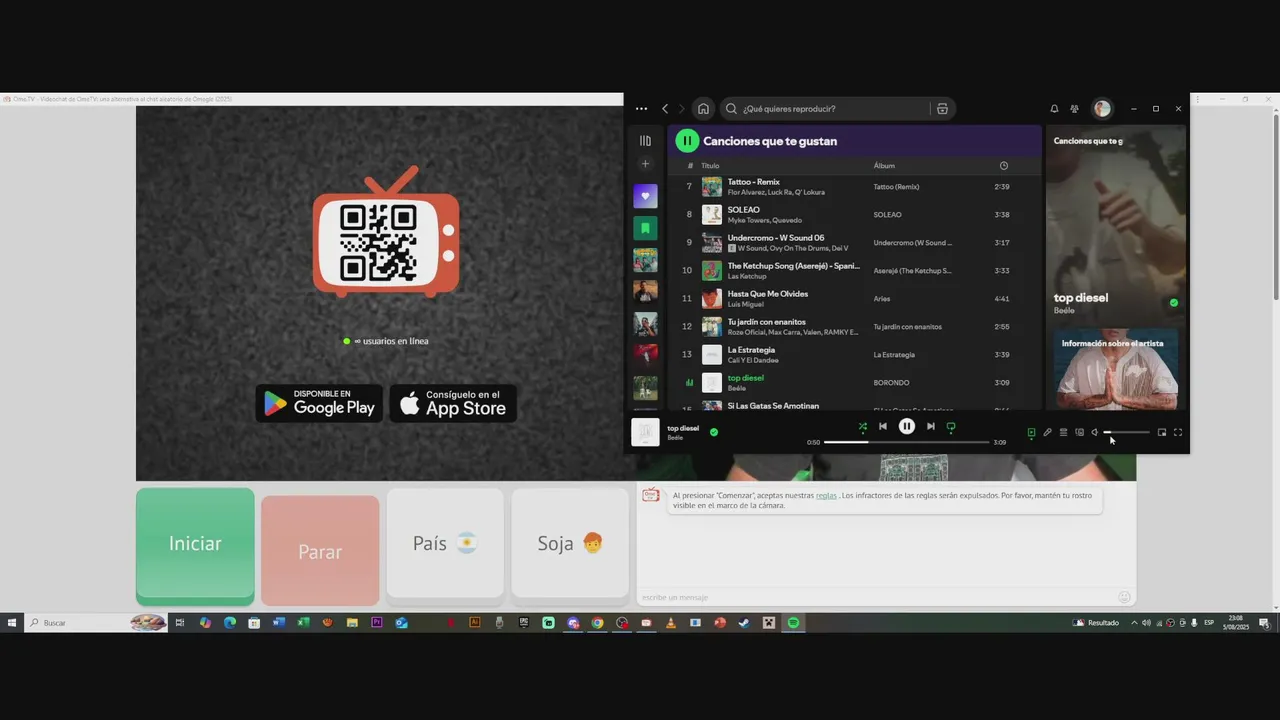Open Spotify miniplayer
This screenshot has width=1280, height=720.
(1162, 433)
